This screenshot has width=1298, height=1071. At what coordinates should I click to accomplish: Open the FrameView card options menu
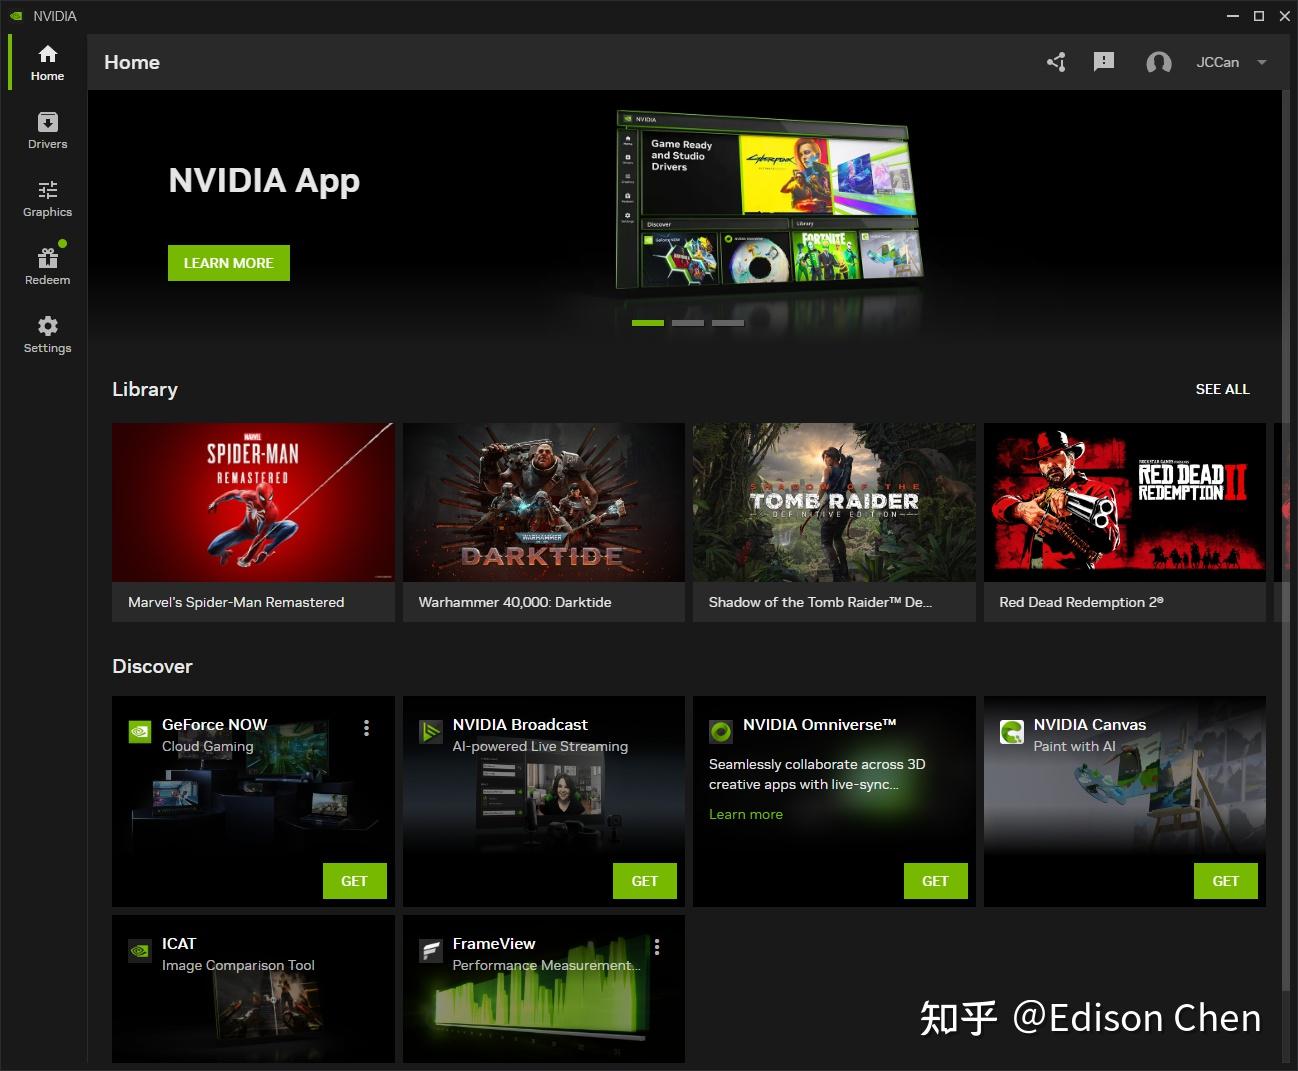[x=657, y=946]
